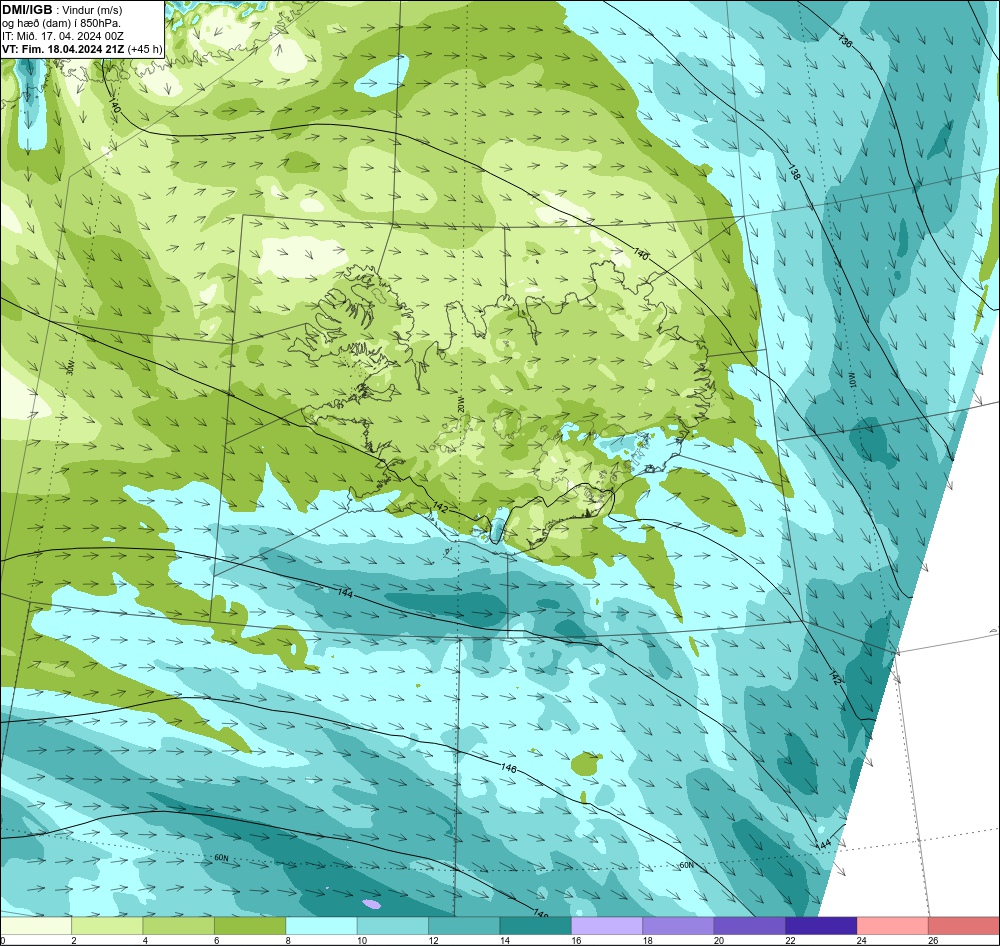The image size is (1000, 946).
Task: Click the 6–8 m/s olive green legend swatch
Action: tap(250, 926)
